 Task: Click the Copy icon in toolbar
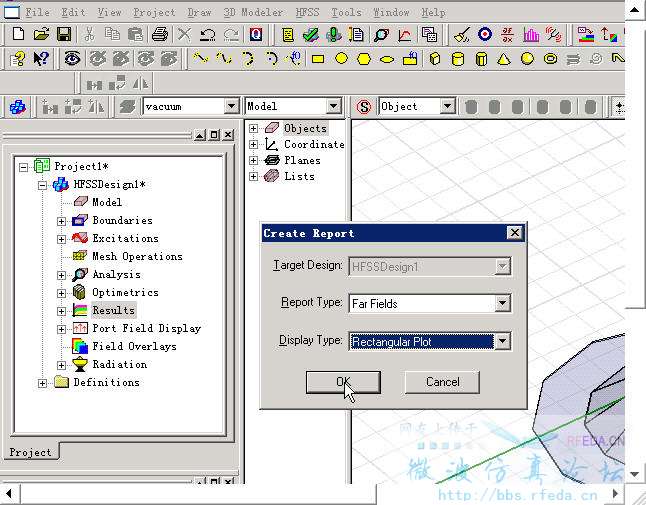112,34
